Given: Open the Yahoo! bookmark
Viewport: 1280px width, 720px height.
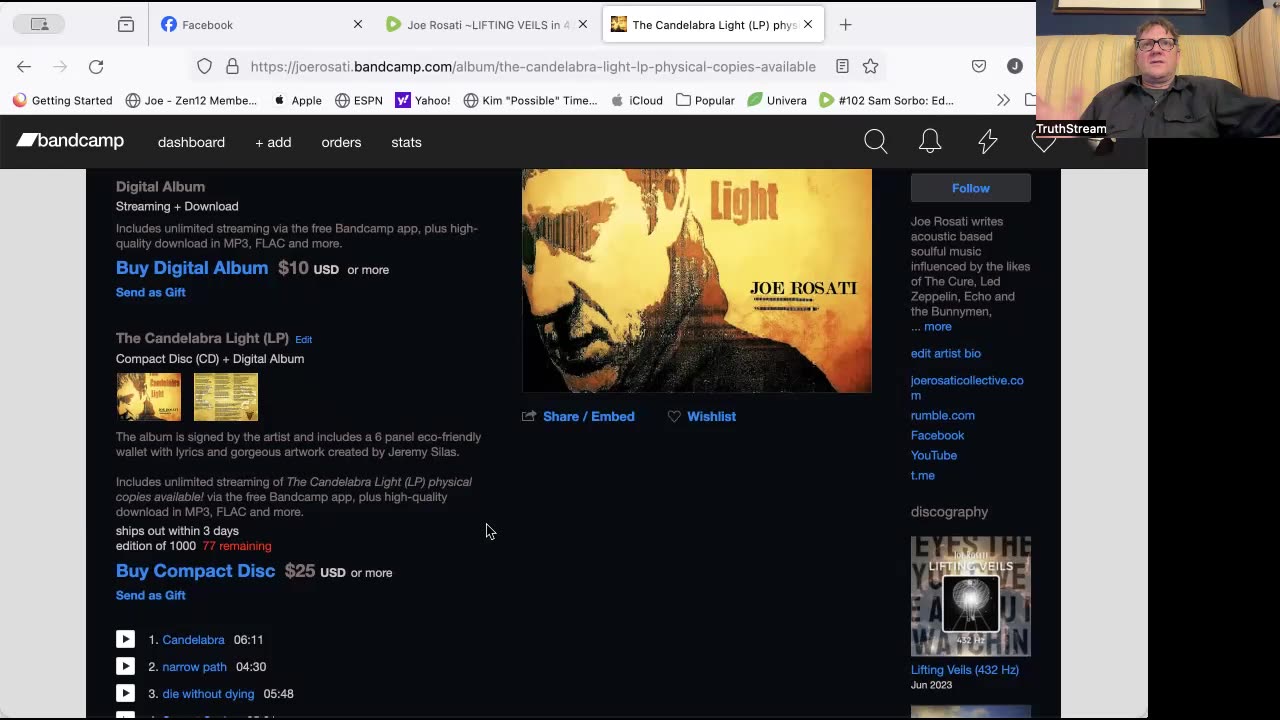Looking at the screenshot, I should 423,100.
